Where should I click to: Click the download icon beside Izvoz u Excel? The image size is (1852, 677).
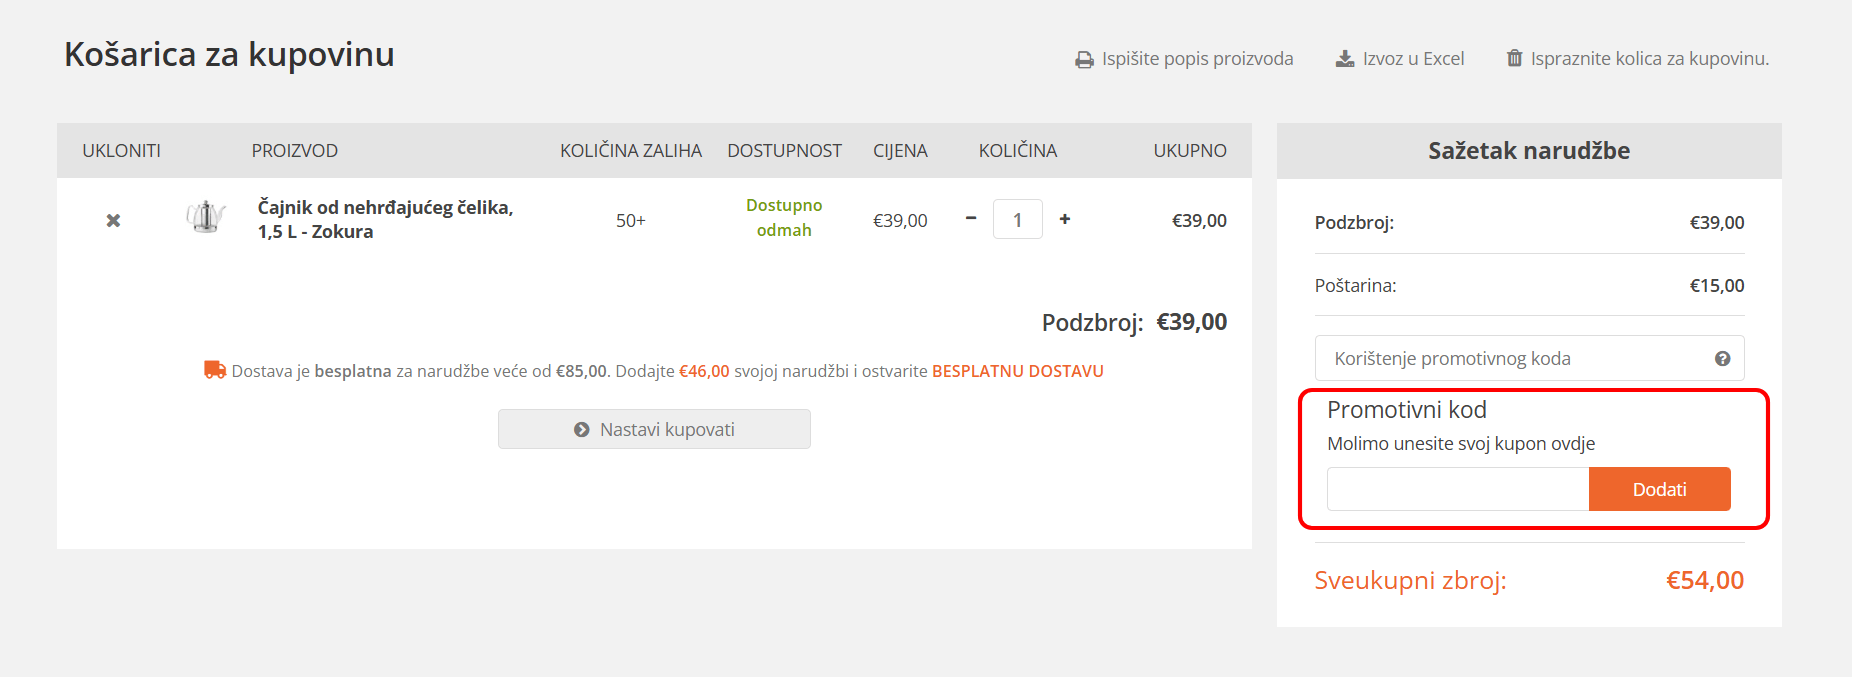1343,58
